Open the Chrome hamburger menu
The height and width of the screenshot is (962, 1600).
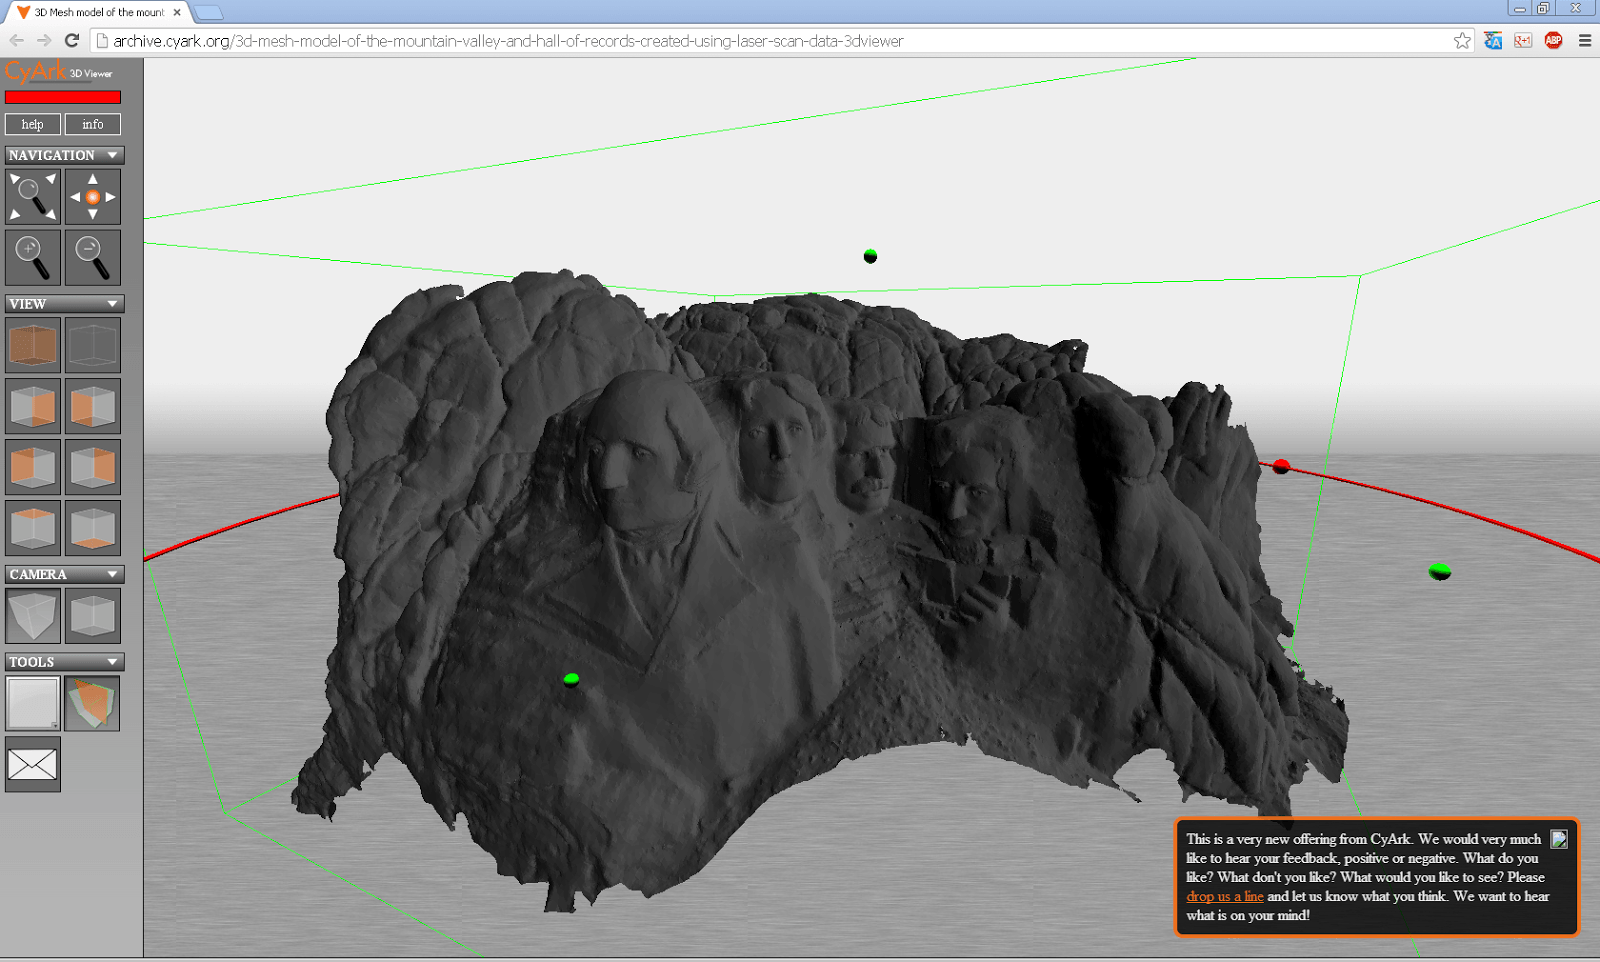pos(1585,41)
